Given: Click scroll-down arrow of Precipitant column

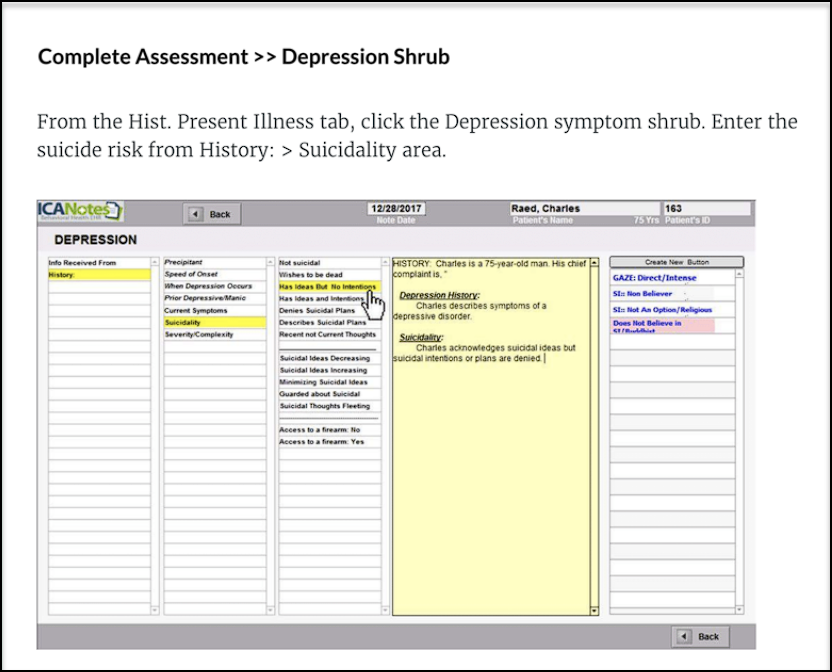Looking at the screenshot, I should [x=270, y=610].
